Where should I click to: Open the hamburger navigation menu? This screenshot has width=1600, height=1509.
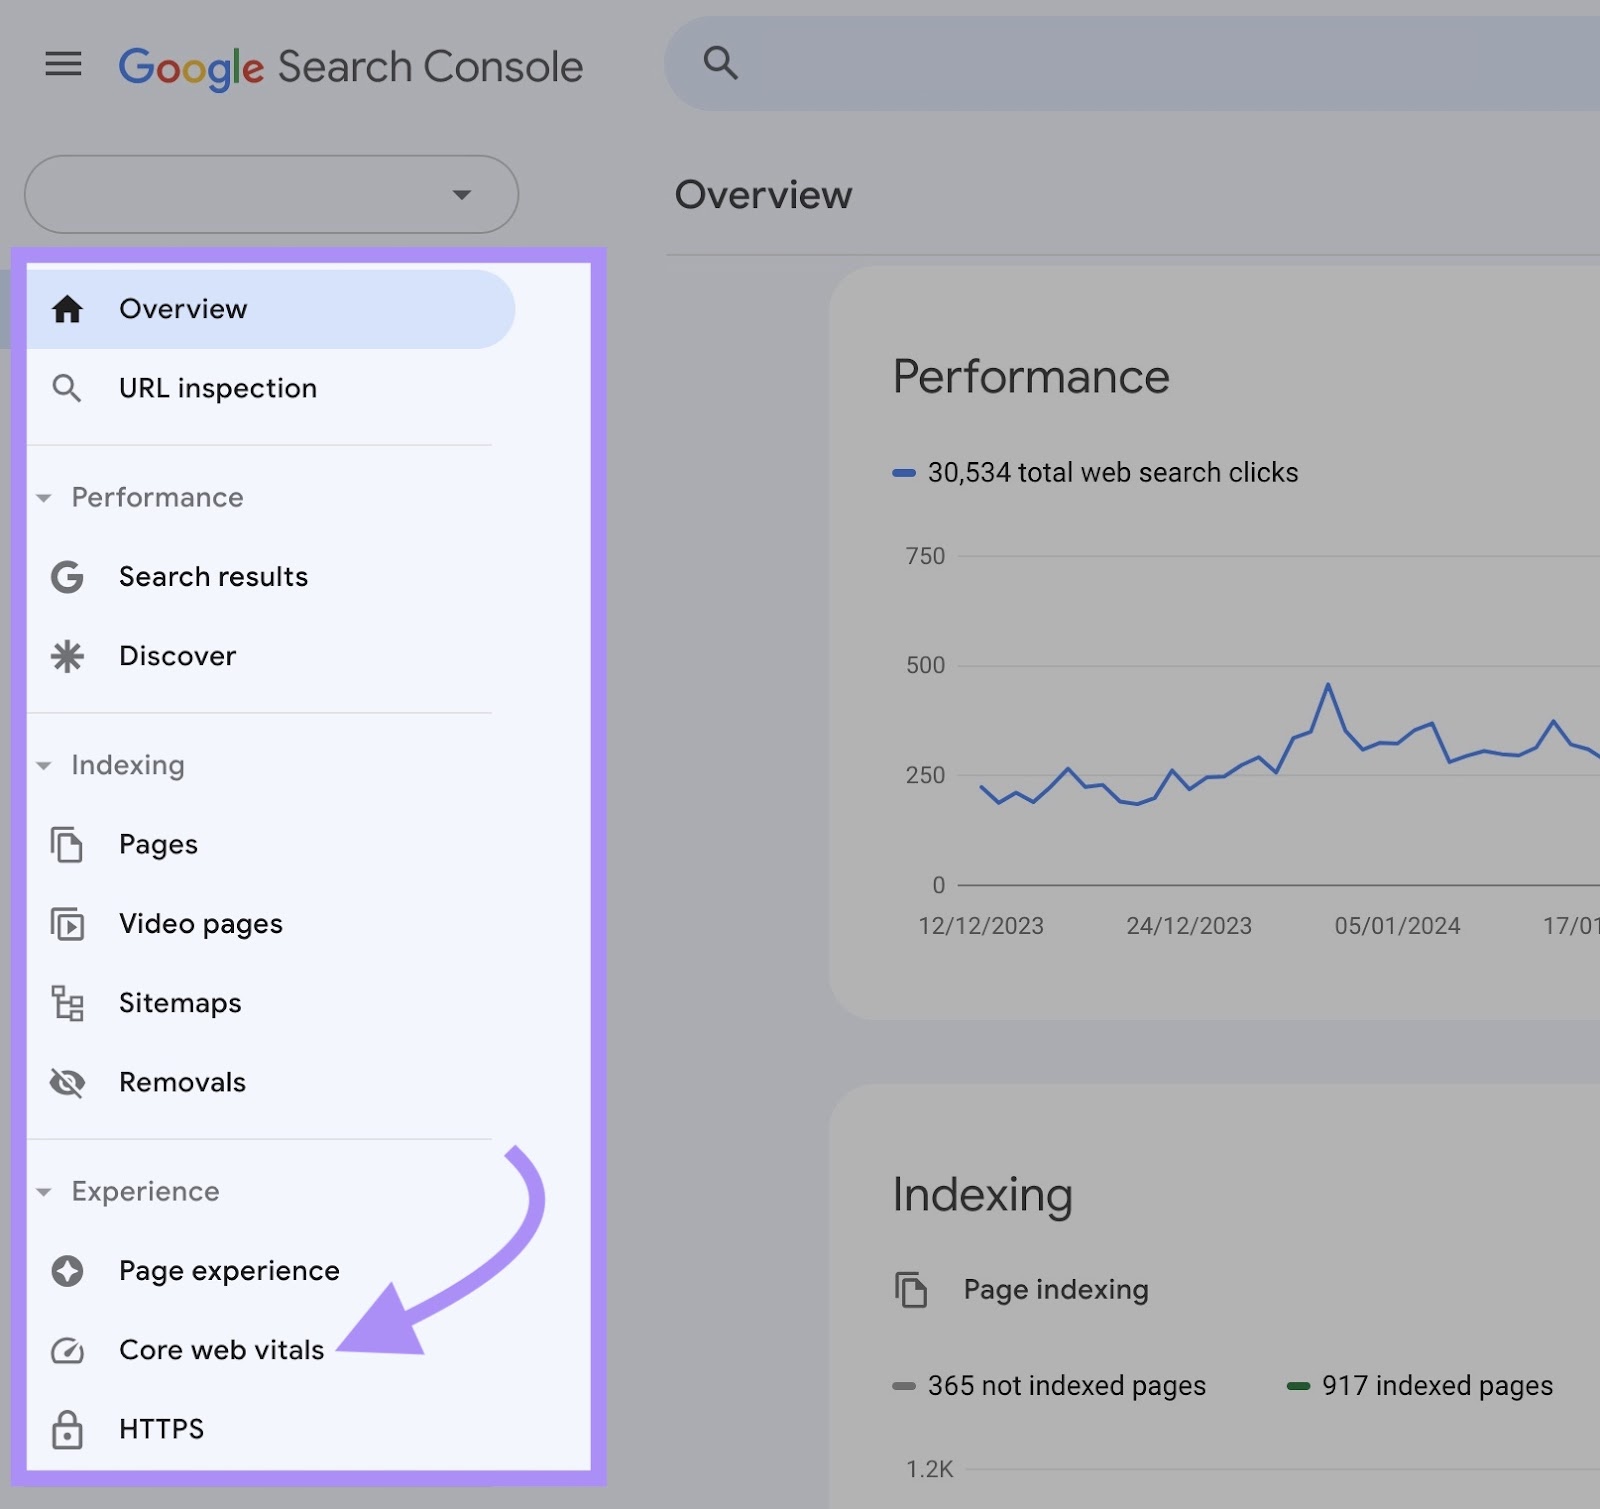point(63,64)
